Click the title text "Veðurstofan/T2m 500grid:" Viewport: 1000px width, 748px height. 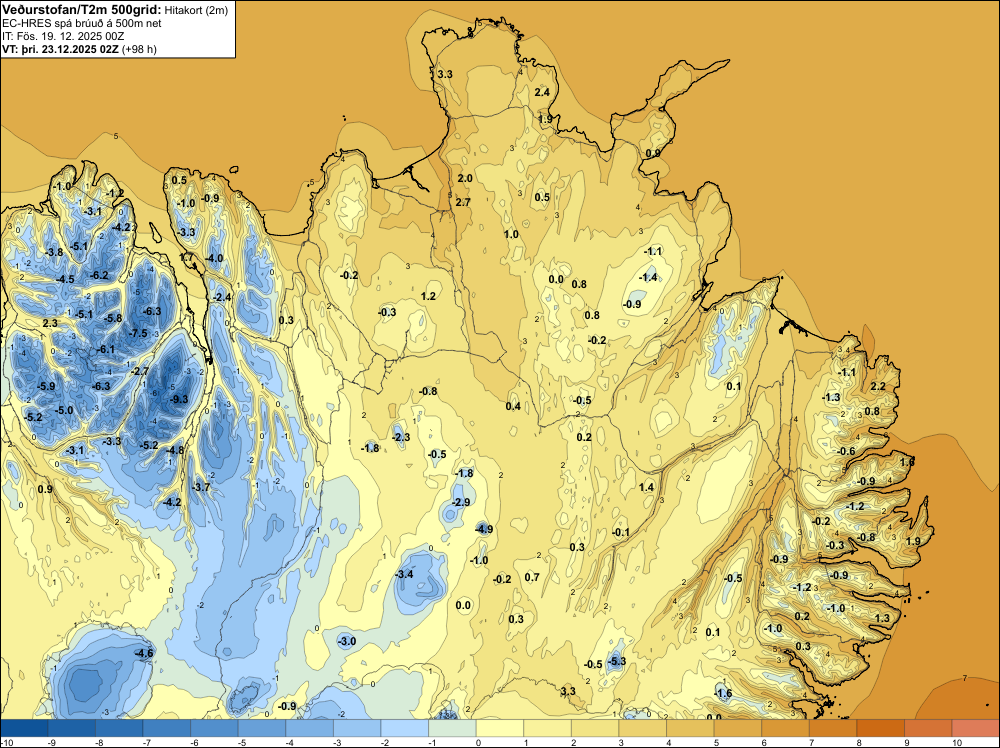[82, 10]
